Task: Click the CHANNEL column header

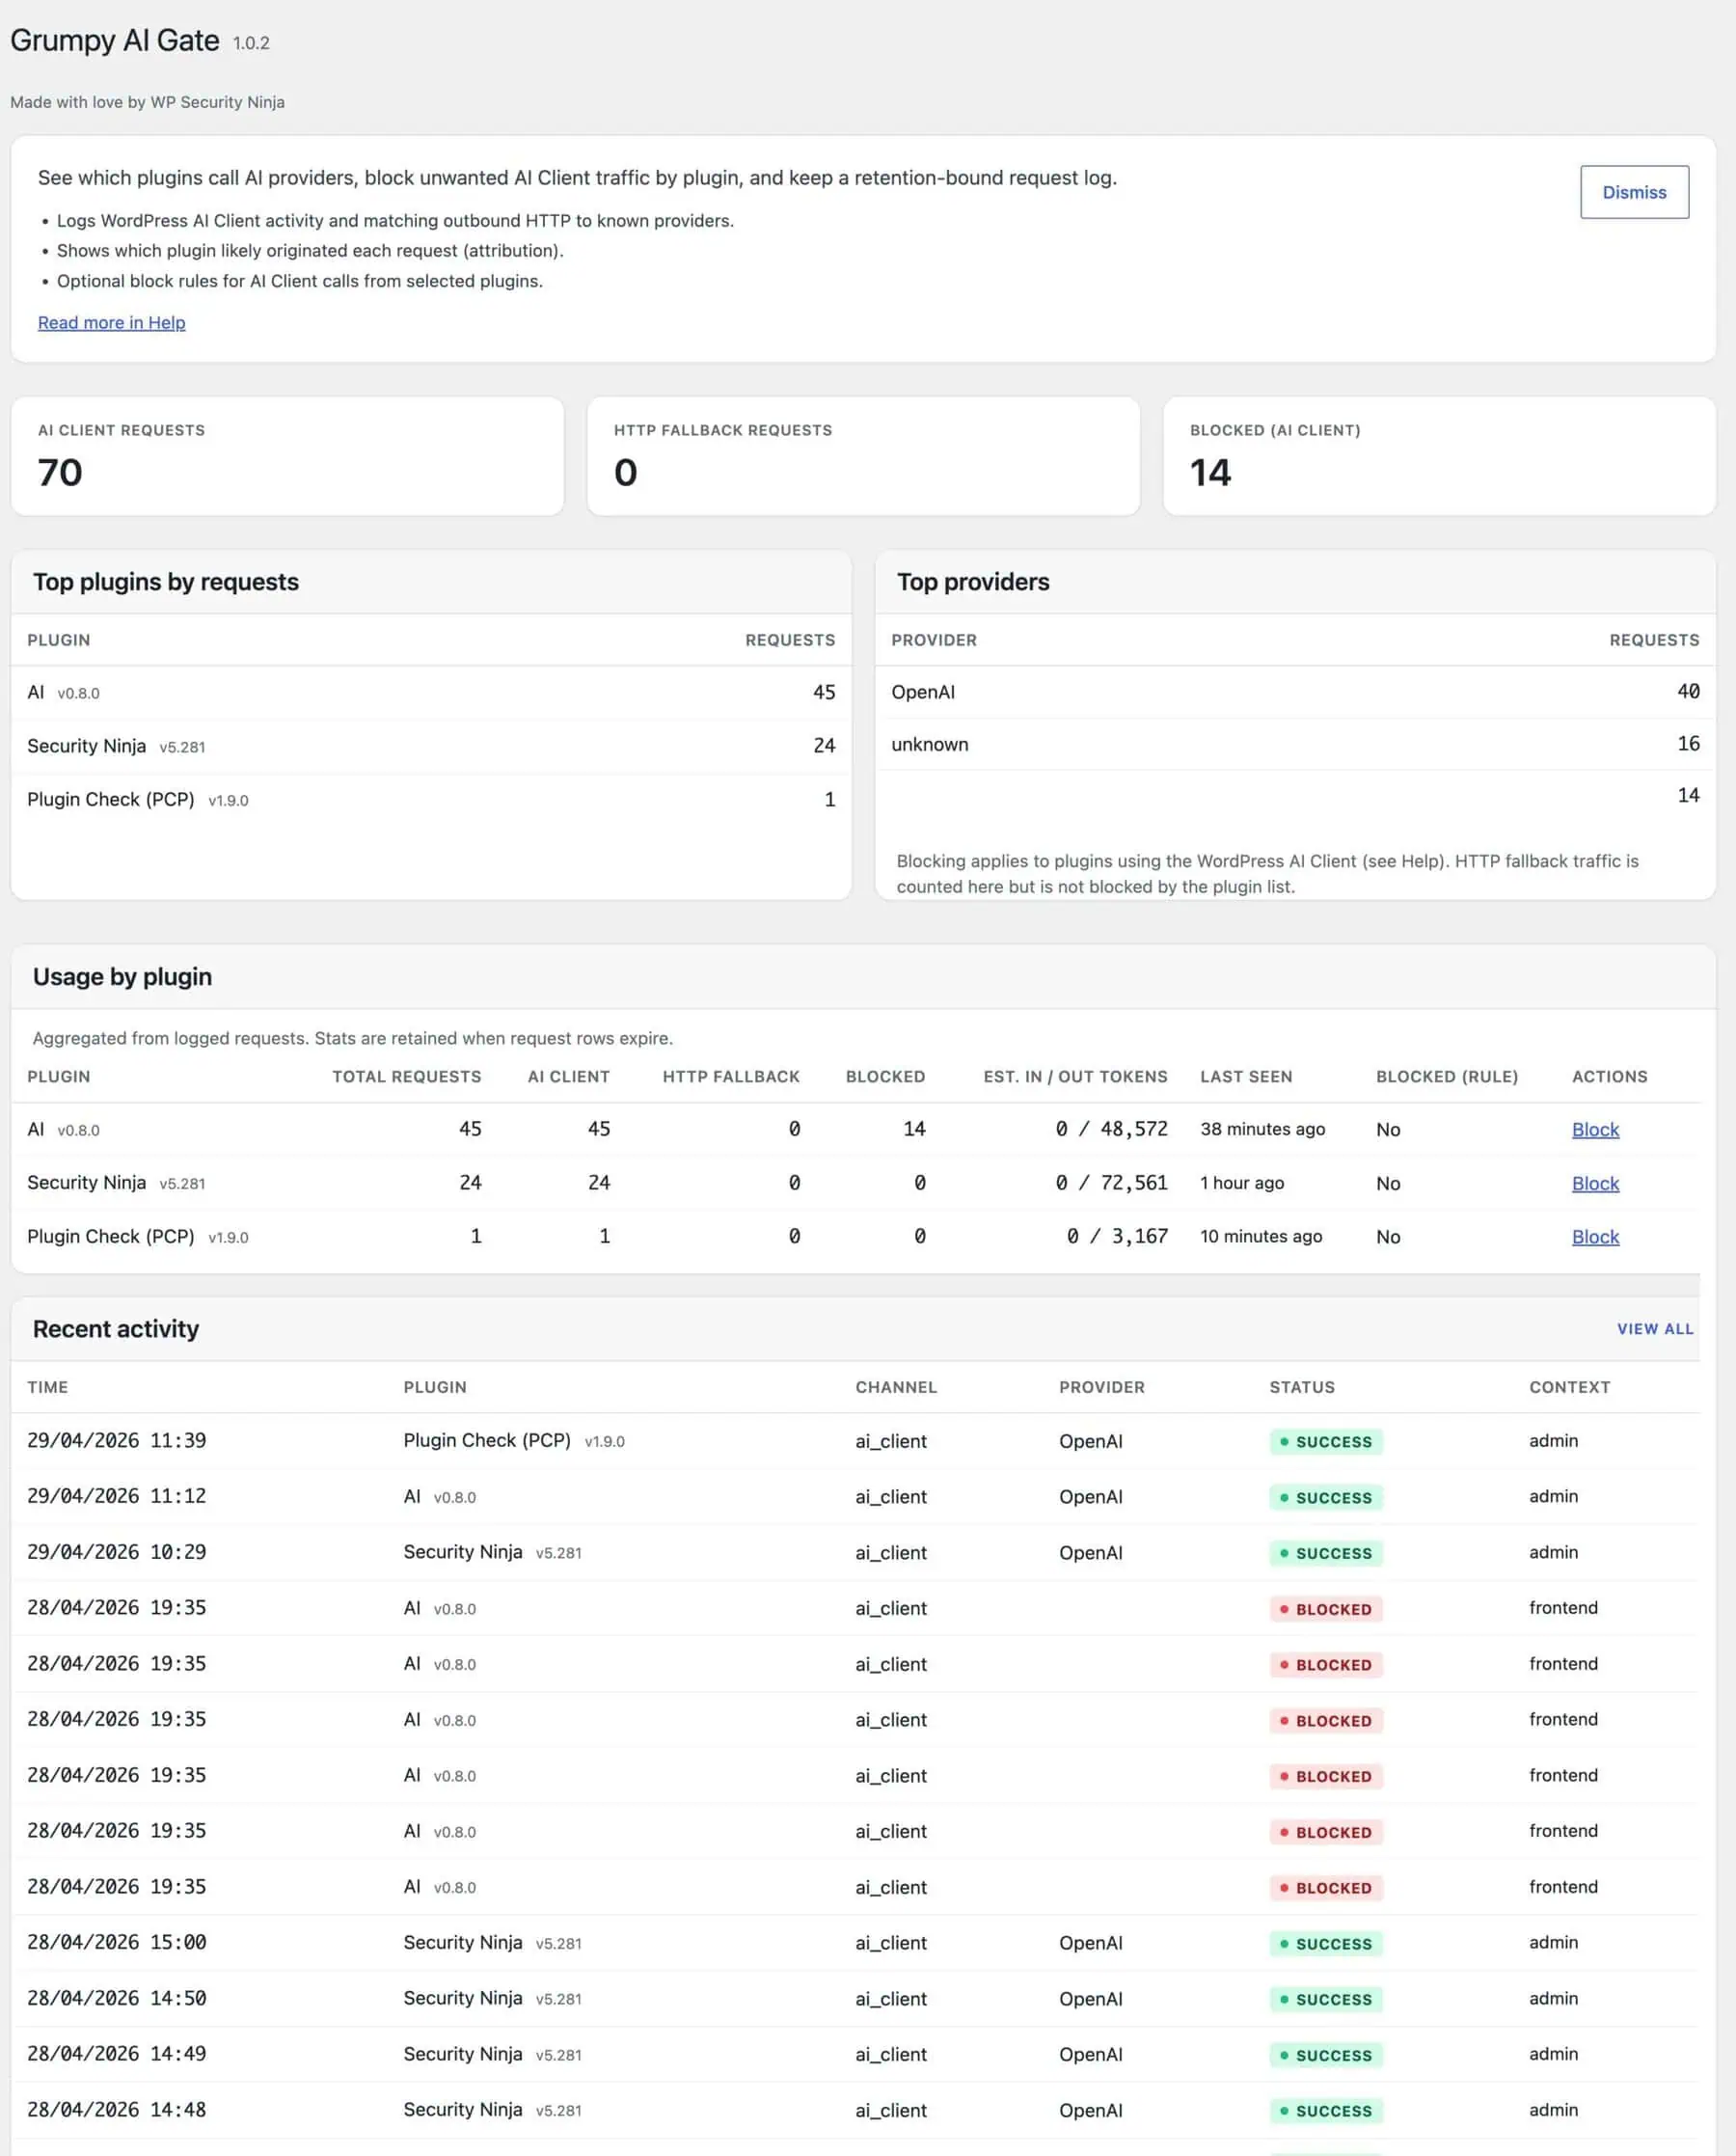Action: point(896,1387)
